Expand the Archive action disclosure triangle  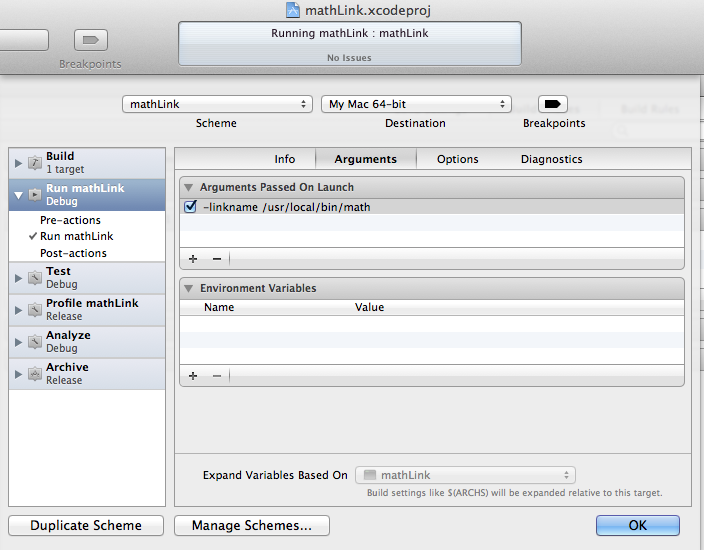tap(18, 374)
